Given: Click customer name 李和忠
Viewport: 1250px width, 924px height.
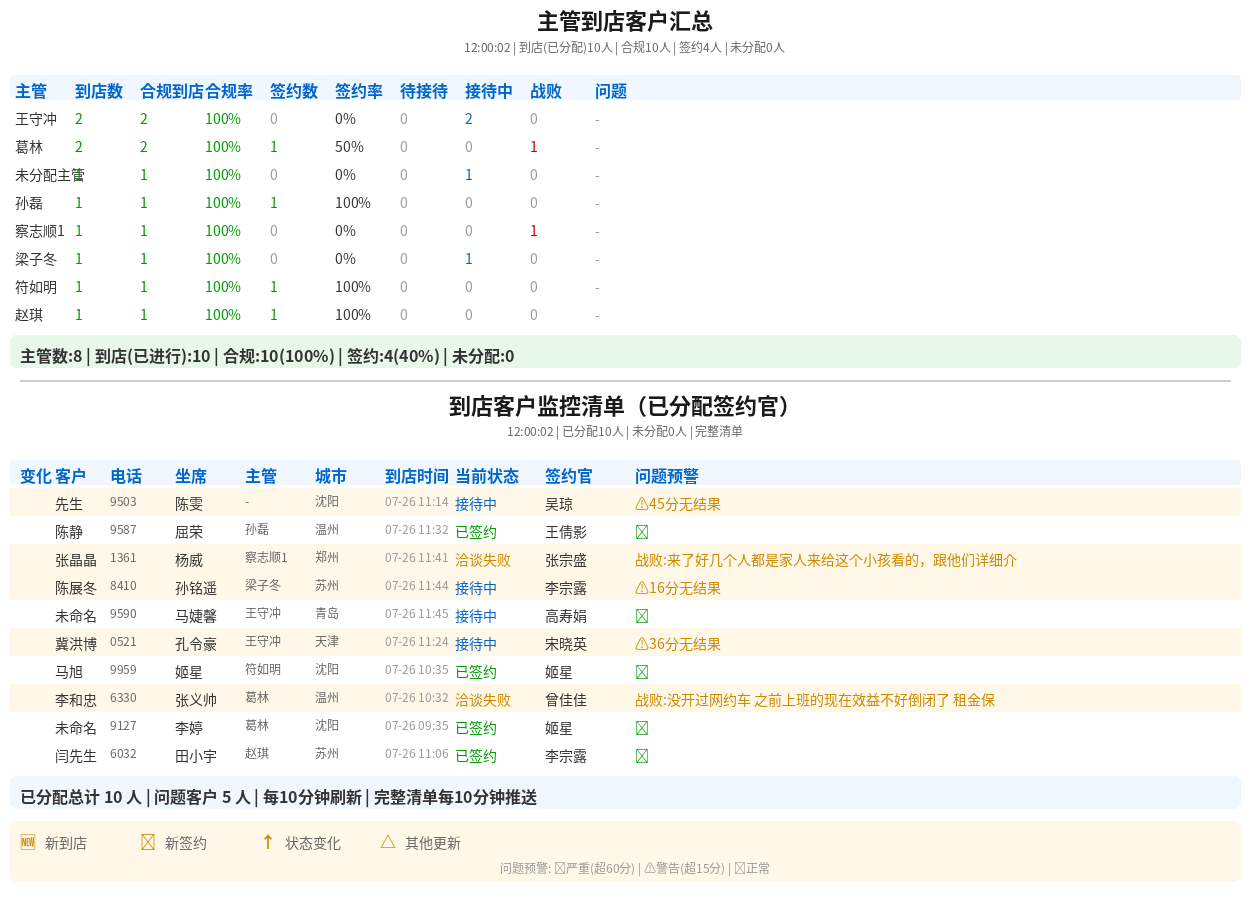Looking at the screenshot, I should [76, 700].
